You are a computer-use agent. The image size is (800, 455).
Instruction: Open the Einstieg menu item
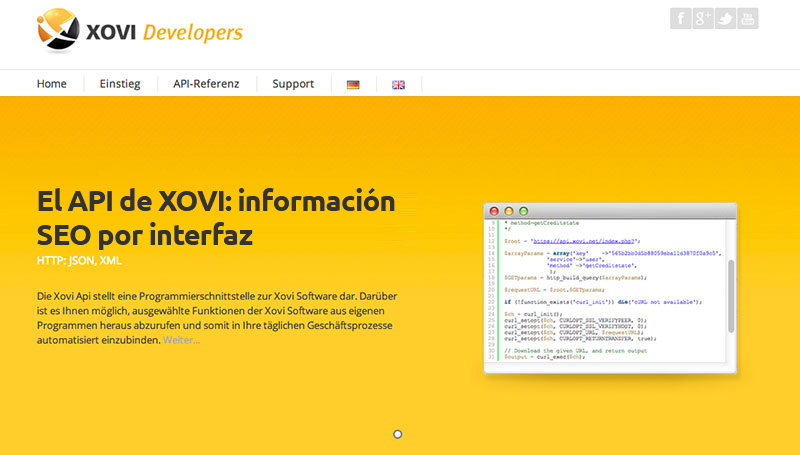tap(120, 84)
